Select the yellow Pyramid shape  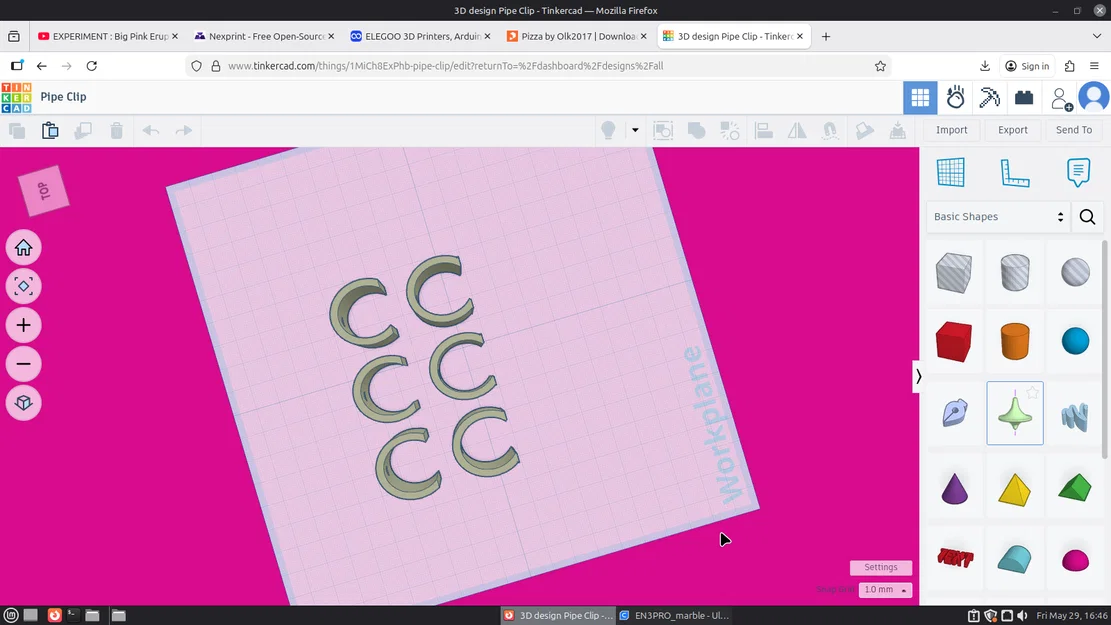1015,490
